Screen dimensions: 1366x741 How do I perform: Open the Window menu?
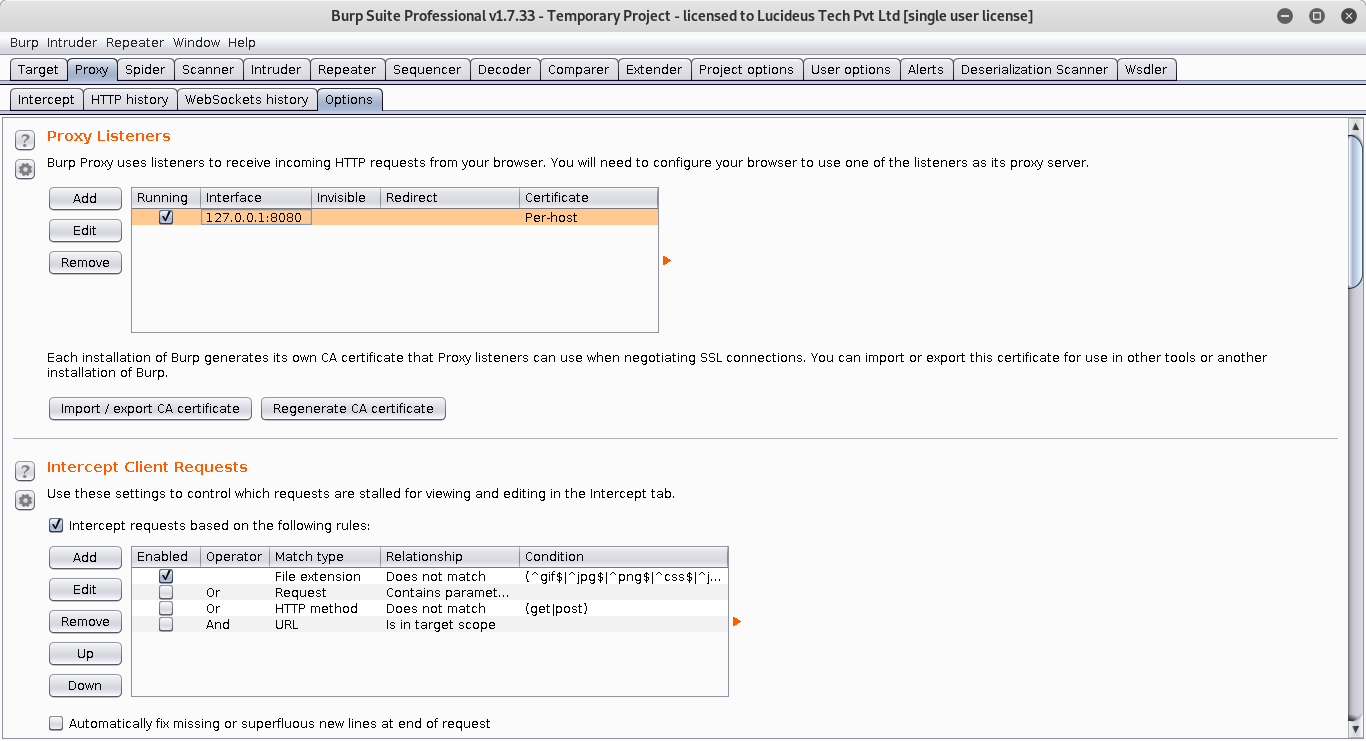(x=196, y=43)
